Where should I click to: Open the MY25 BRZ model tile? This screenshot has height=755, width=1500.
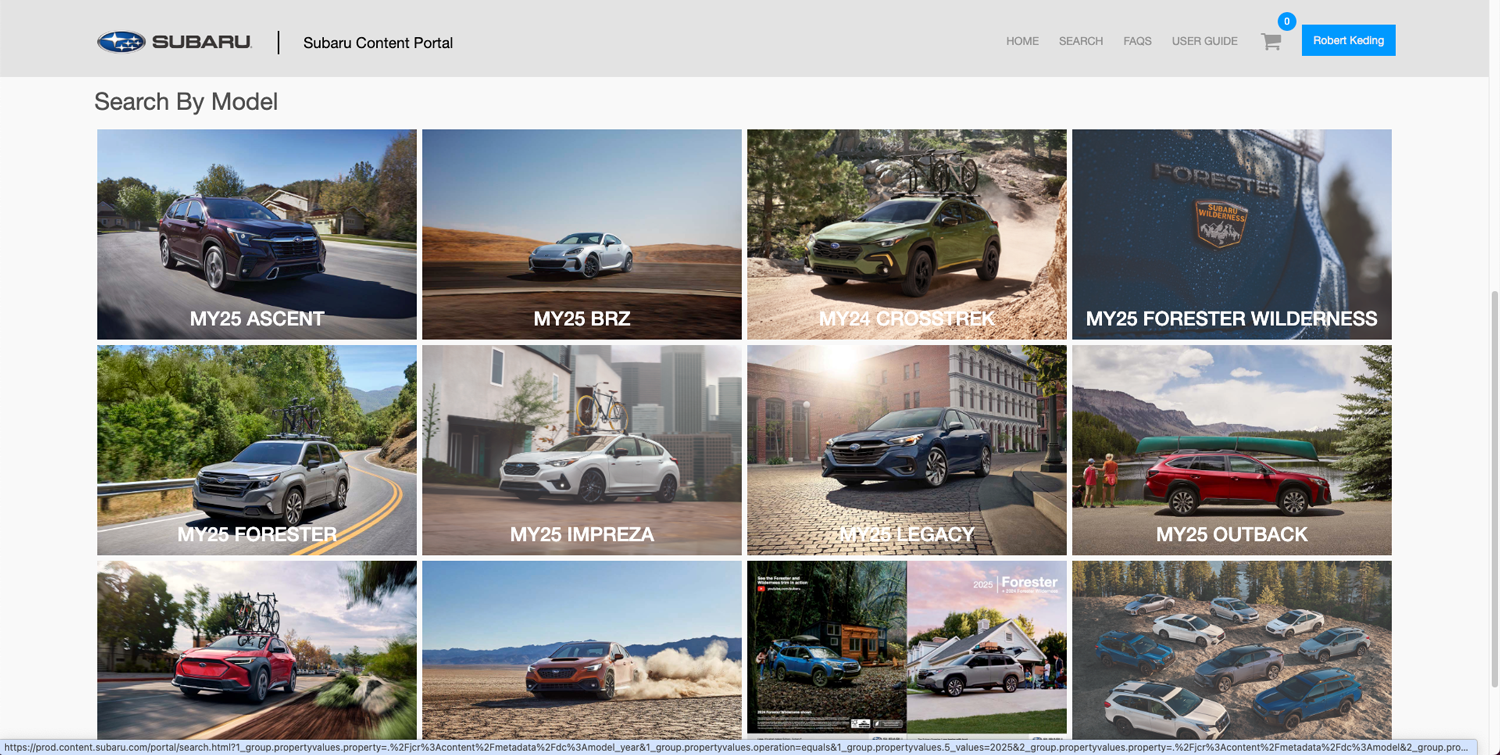click(582, 234)
